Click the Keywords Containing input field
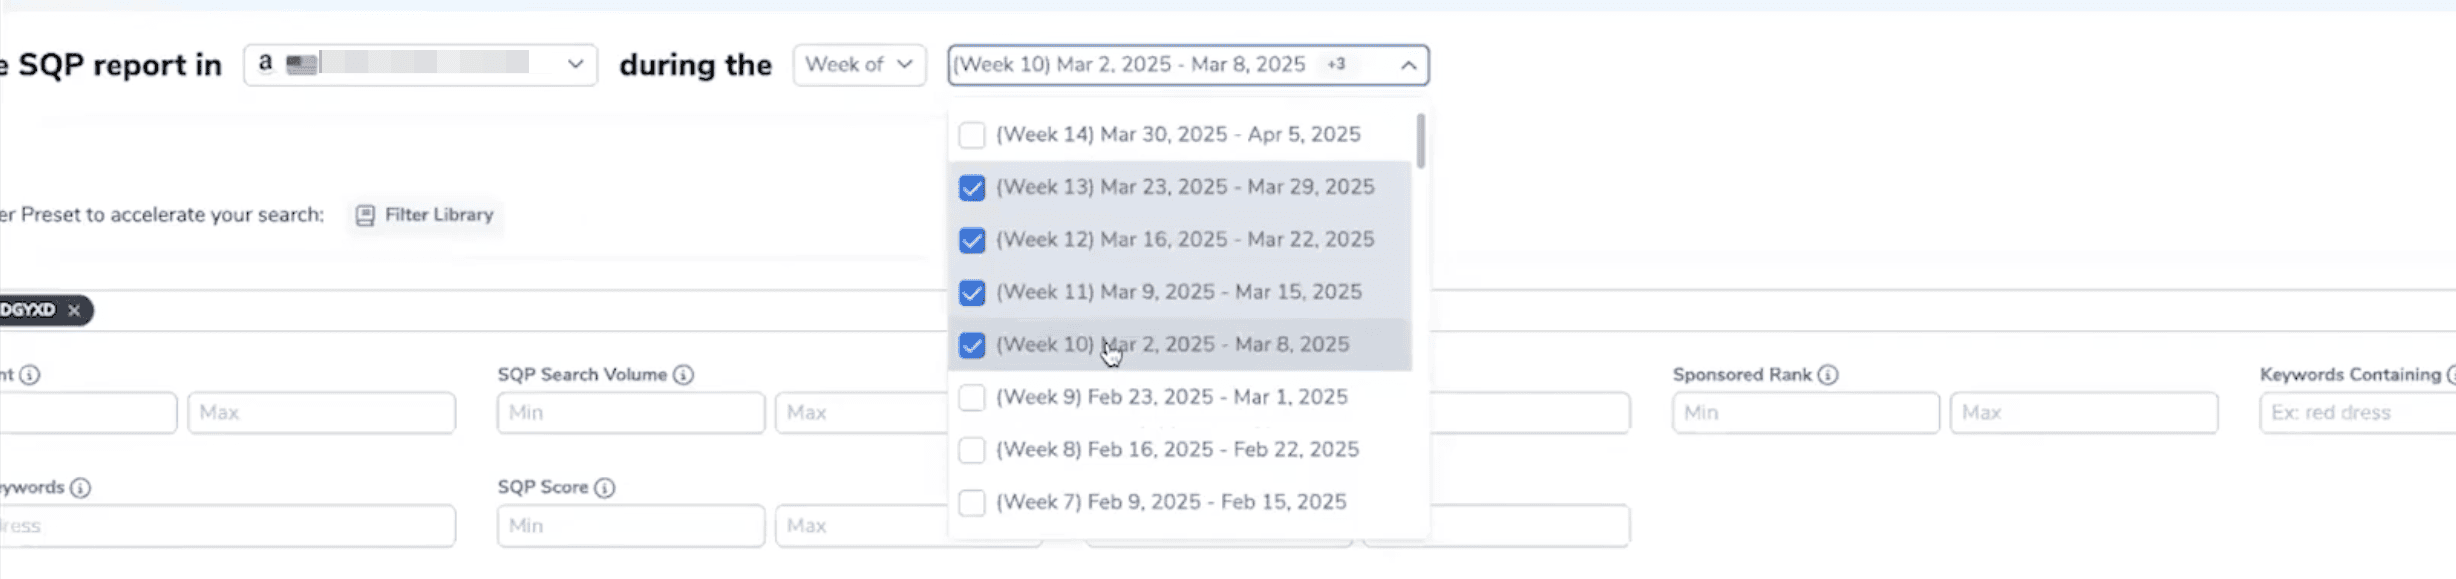This screenshot has height=579, width=2456. pyautogui.click(x=2355, y=413)
